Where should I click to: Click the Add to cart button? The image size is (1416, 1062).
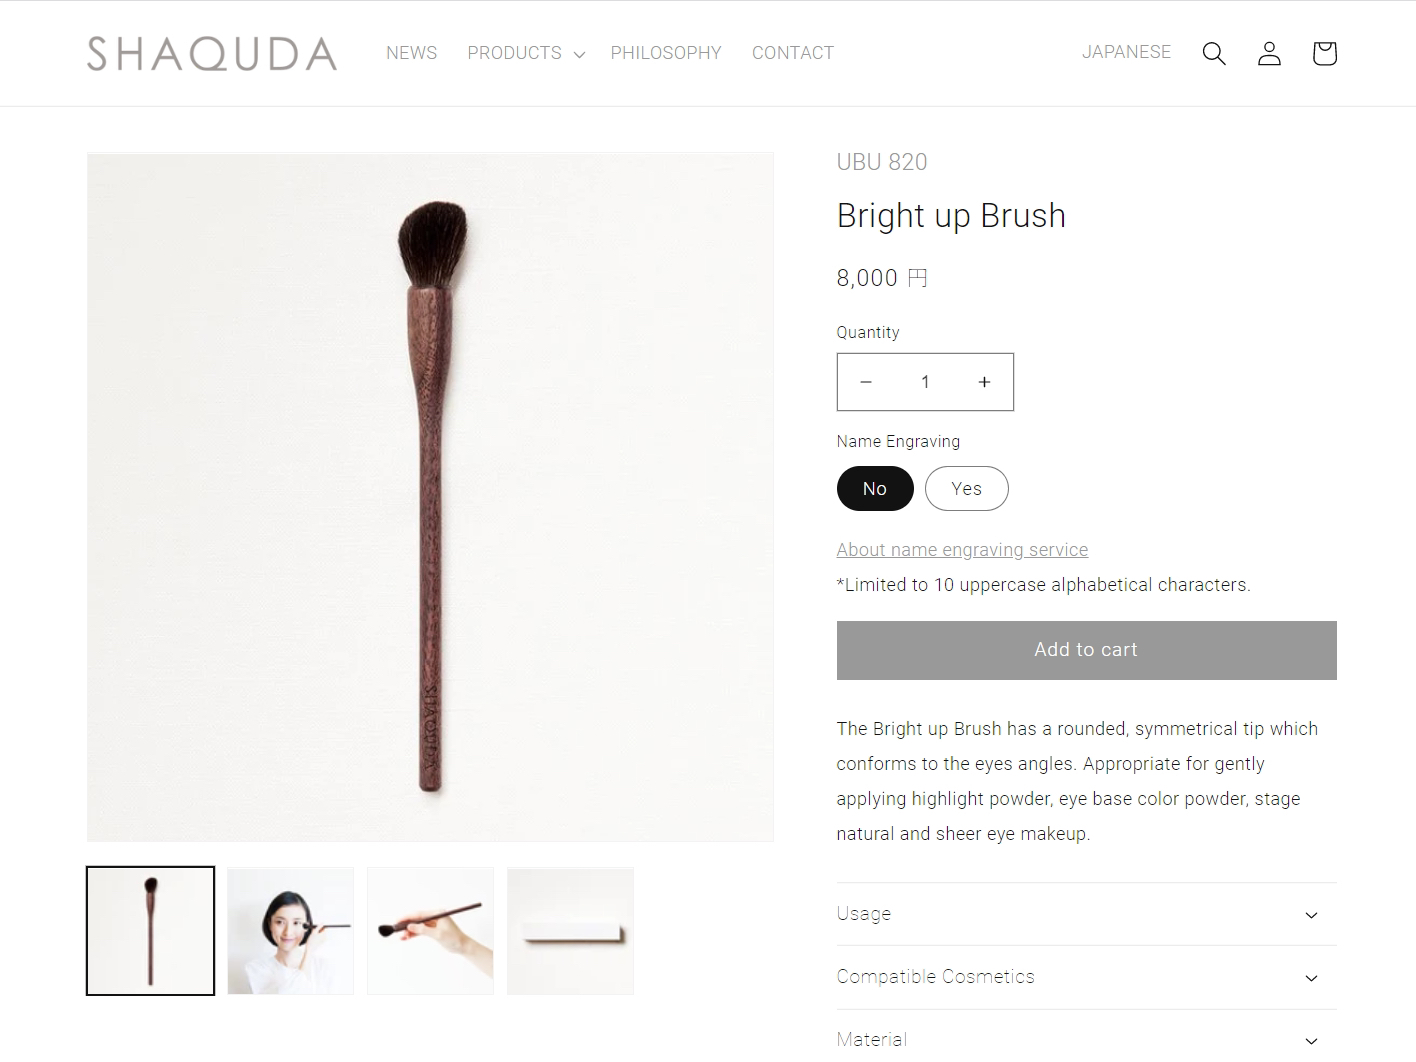tap(1086, 650)
